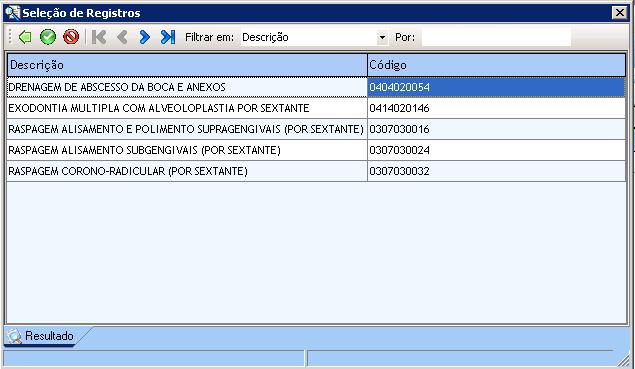Confirm selection with the green checkmark icon

point(48,37)
